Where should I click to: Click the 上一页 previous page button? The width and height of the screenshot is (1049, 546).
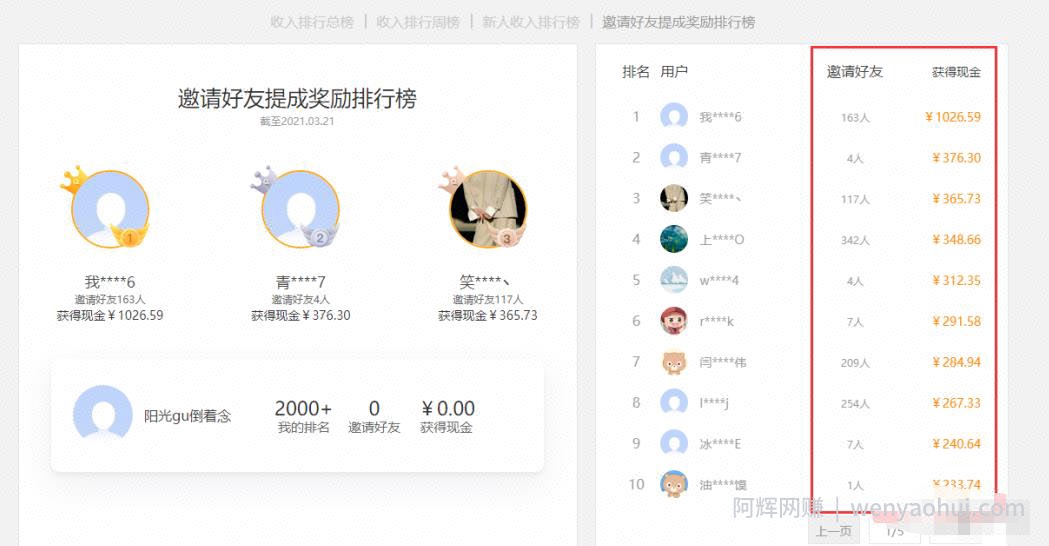click(834, 531)
